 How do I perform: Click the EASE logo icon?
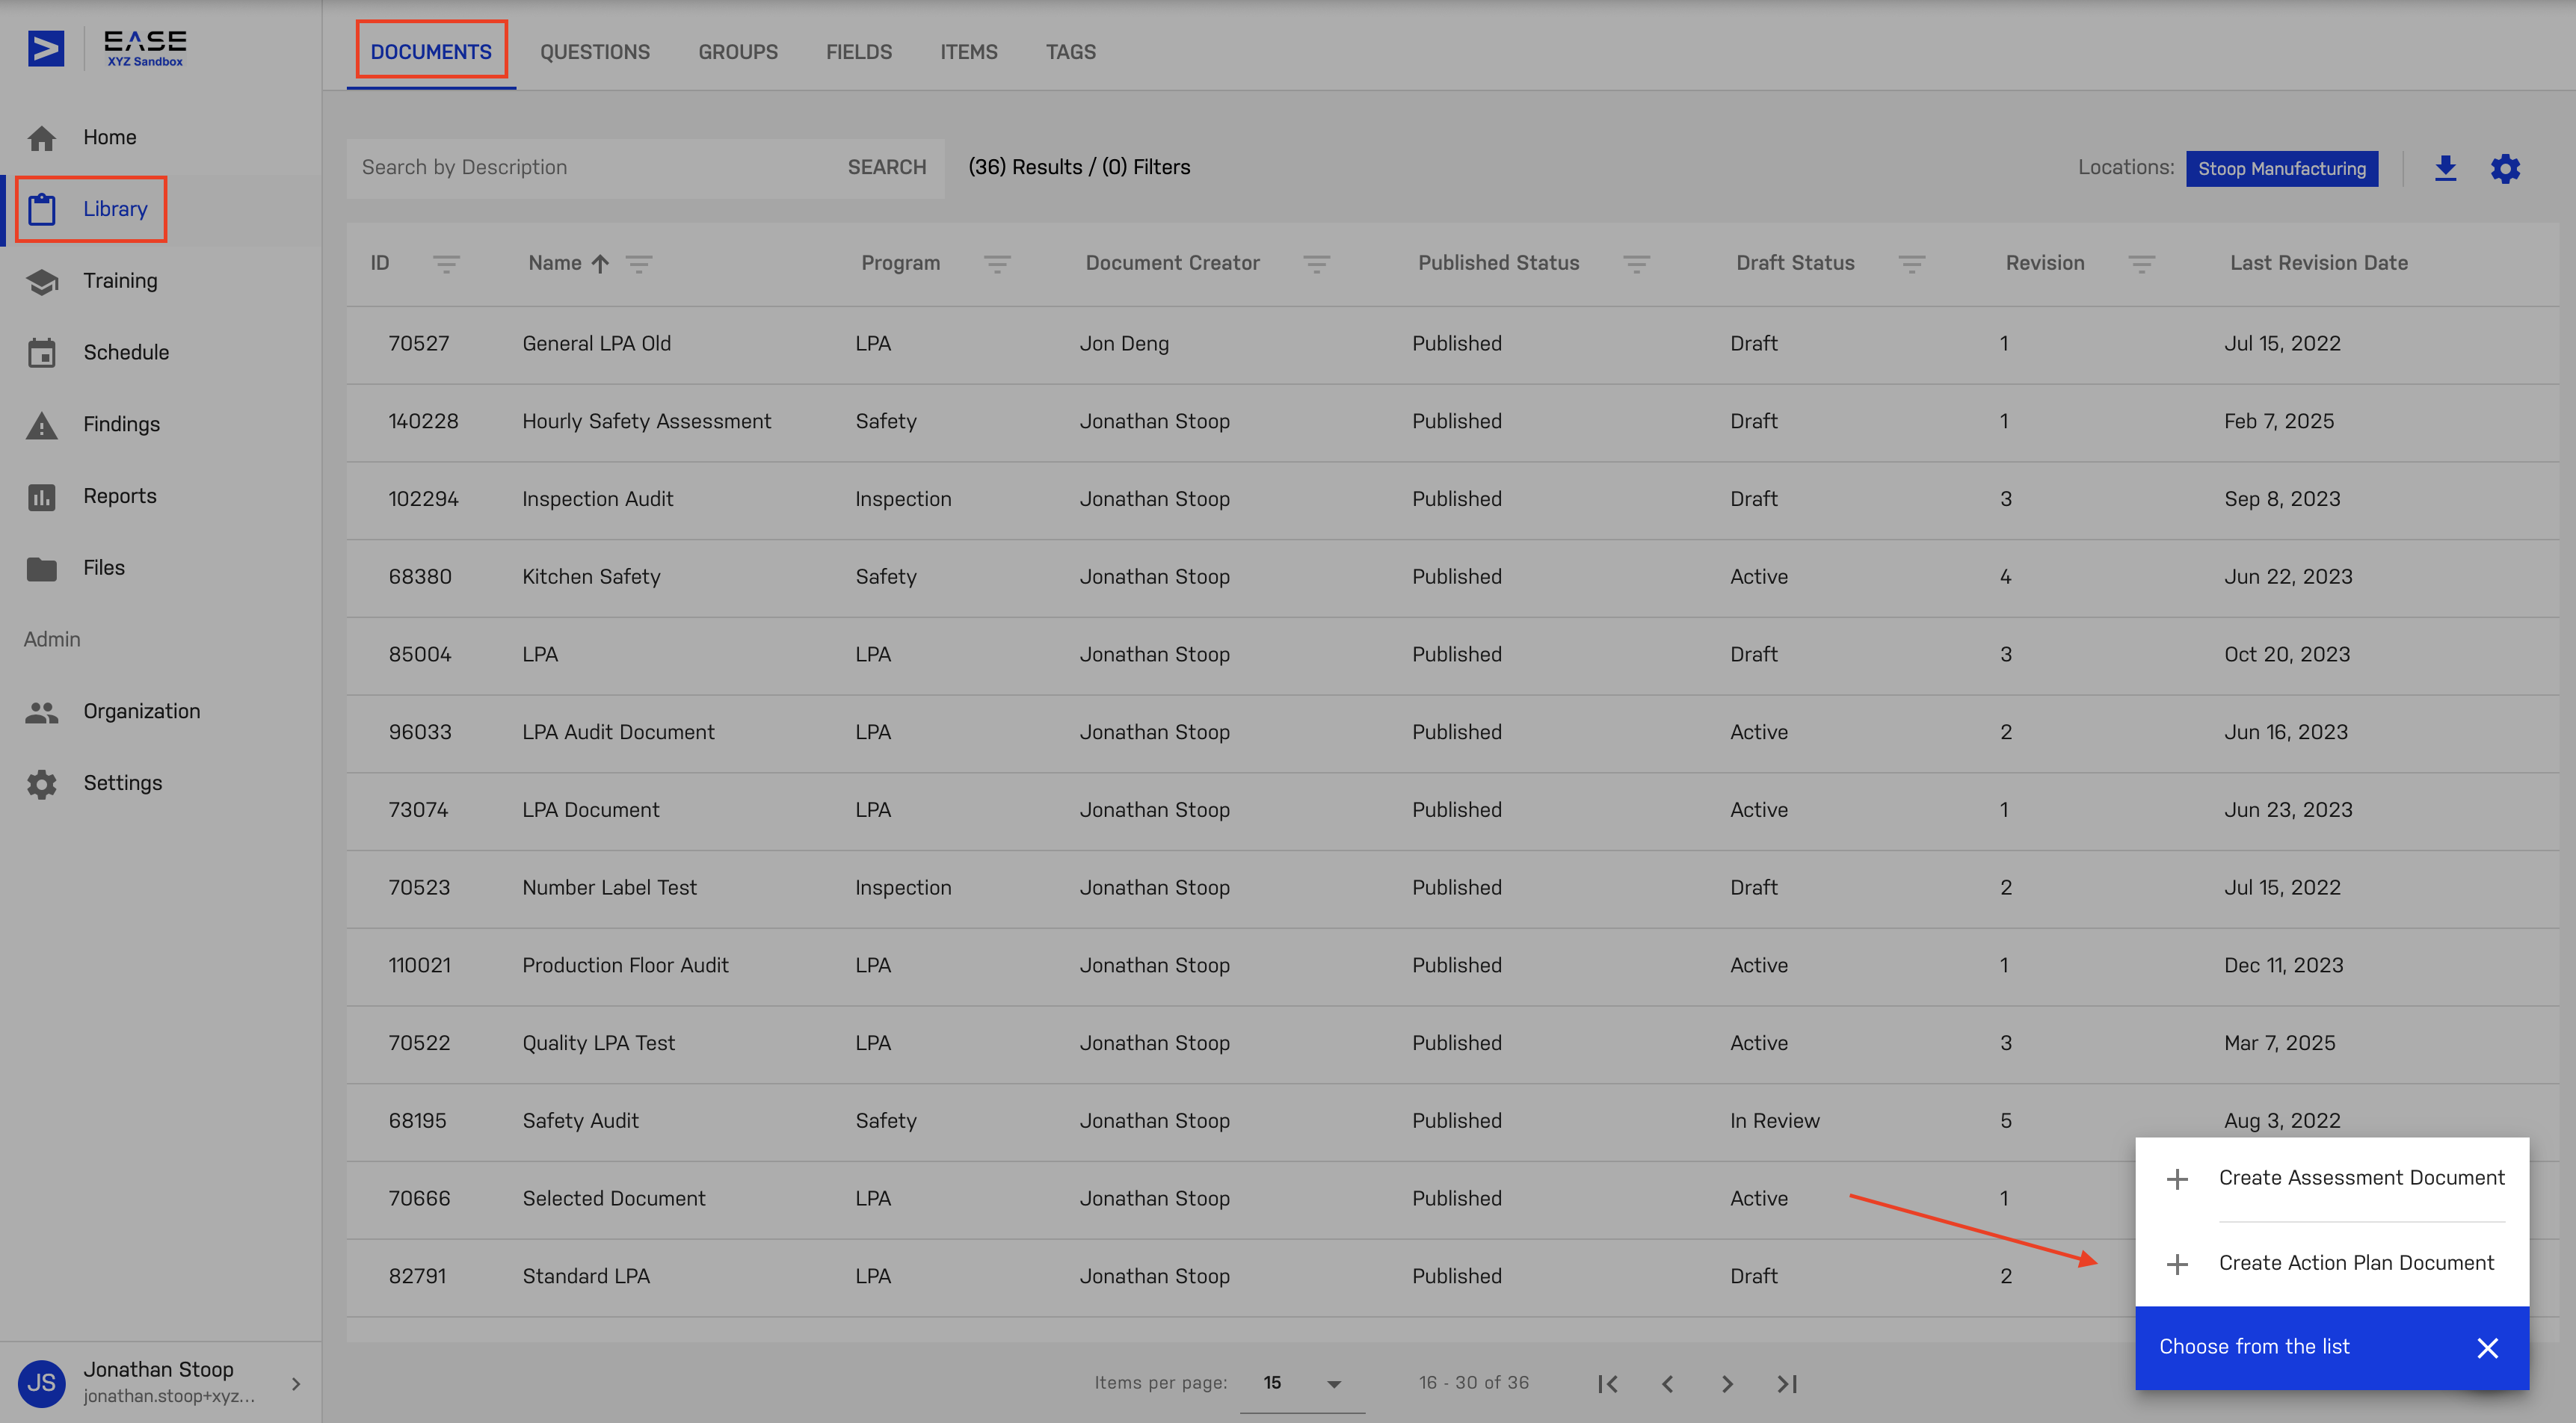coord(46,48)
